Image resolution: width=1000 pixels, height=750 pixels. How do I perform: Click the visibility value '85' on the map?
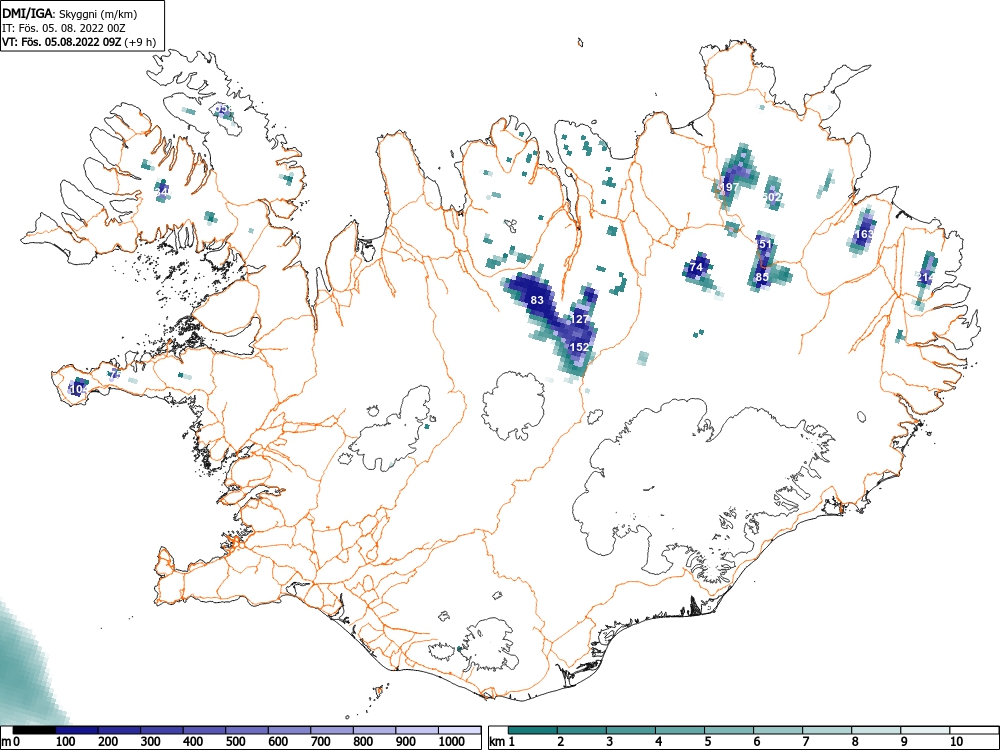pyautogui.click(x=762, y=277)
